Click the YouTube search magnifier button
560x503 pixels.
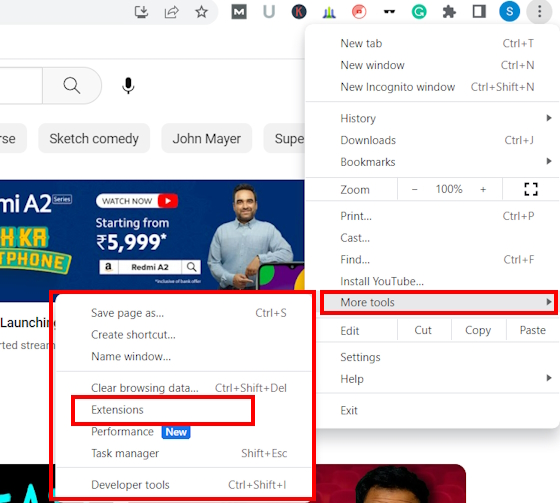(72, 86)
